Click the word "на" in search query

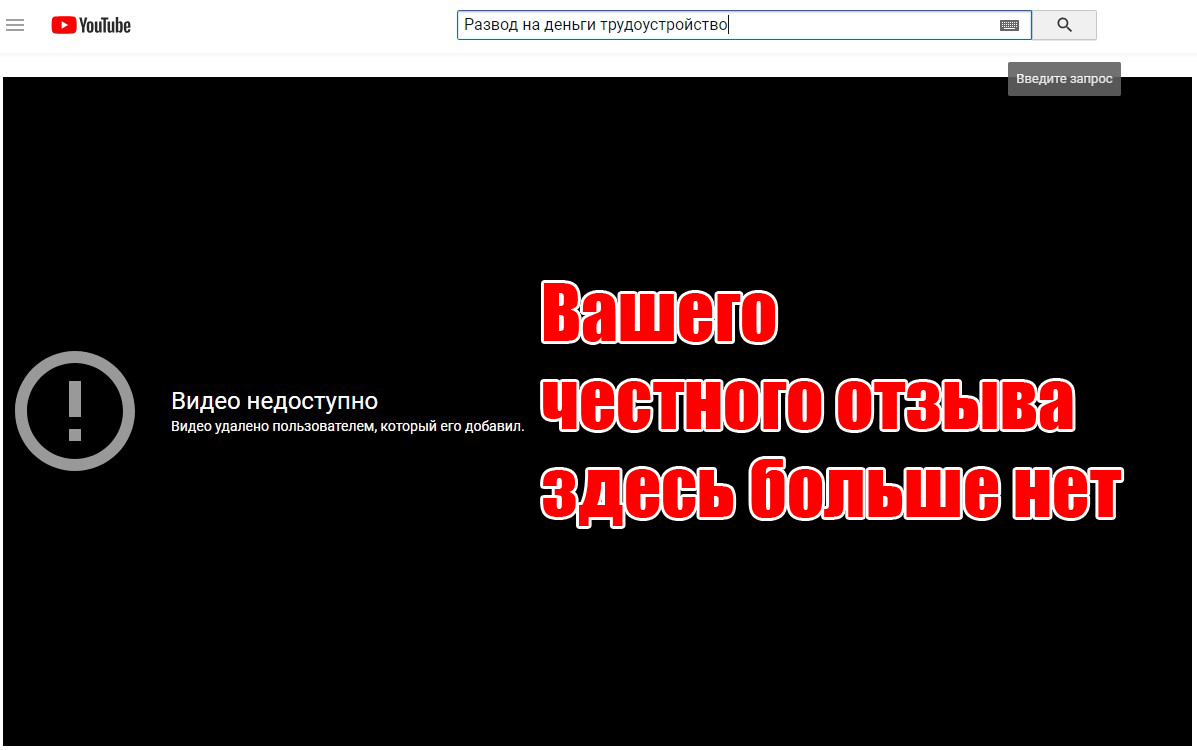click(526, 25)
